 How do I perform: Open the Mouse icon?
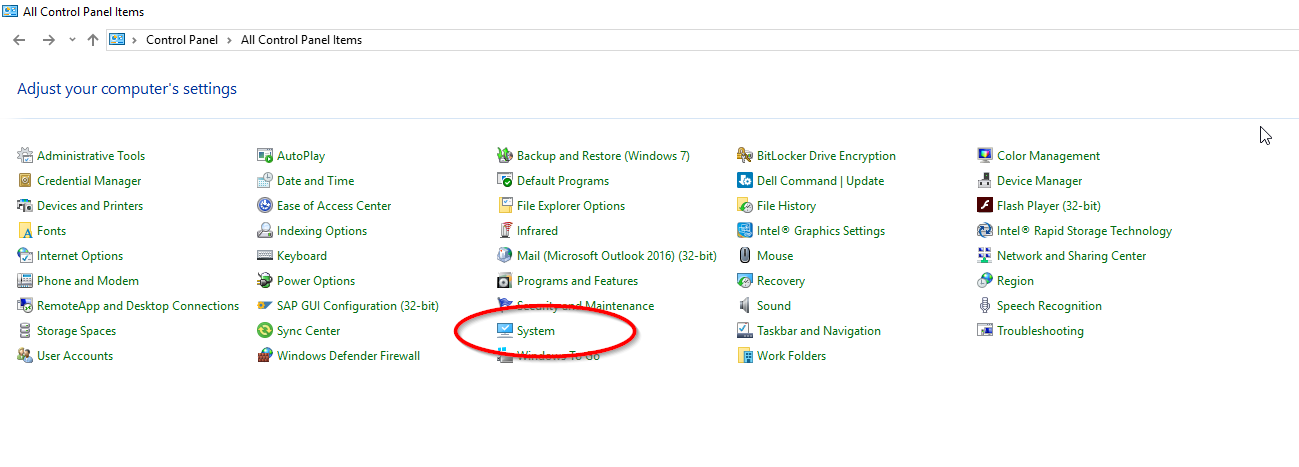point(745,255)
